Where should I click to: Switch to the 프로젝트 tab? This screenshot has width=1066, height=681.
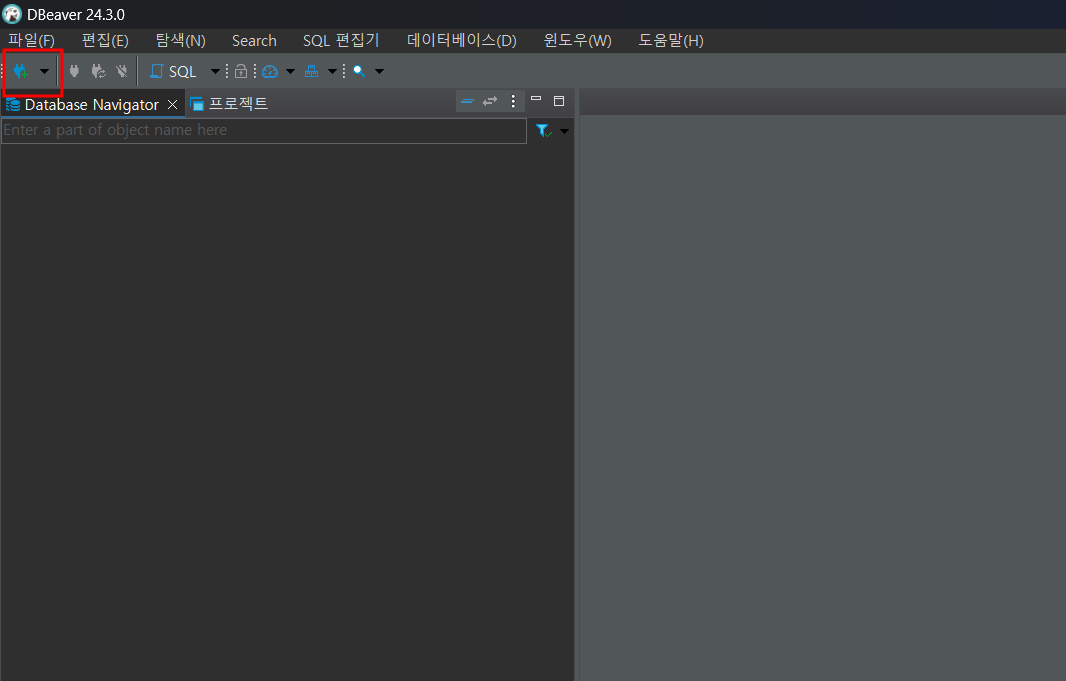coord(229,104)
